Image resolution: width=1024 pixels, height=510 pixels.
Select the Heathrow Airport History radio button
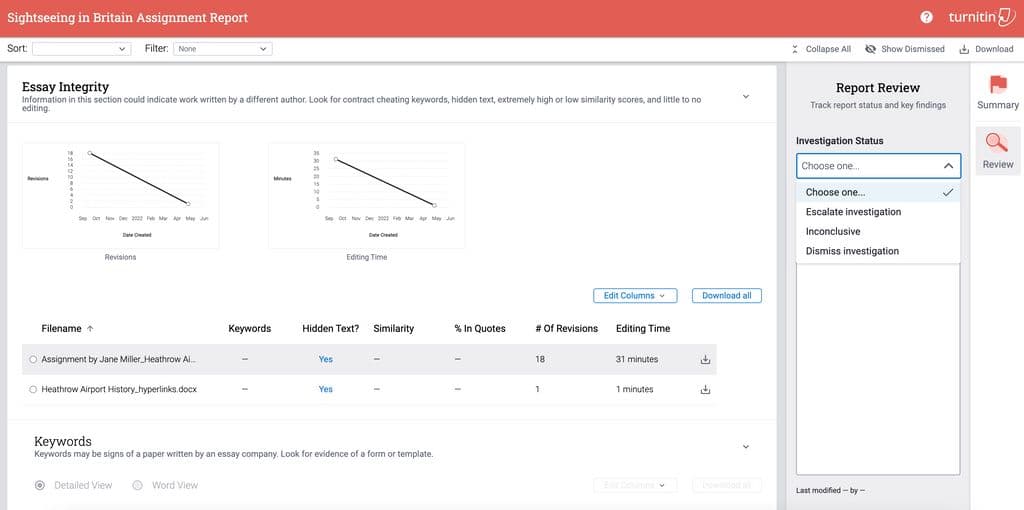point(33,390)
